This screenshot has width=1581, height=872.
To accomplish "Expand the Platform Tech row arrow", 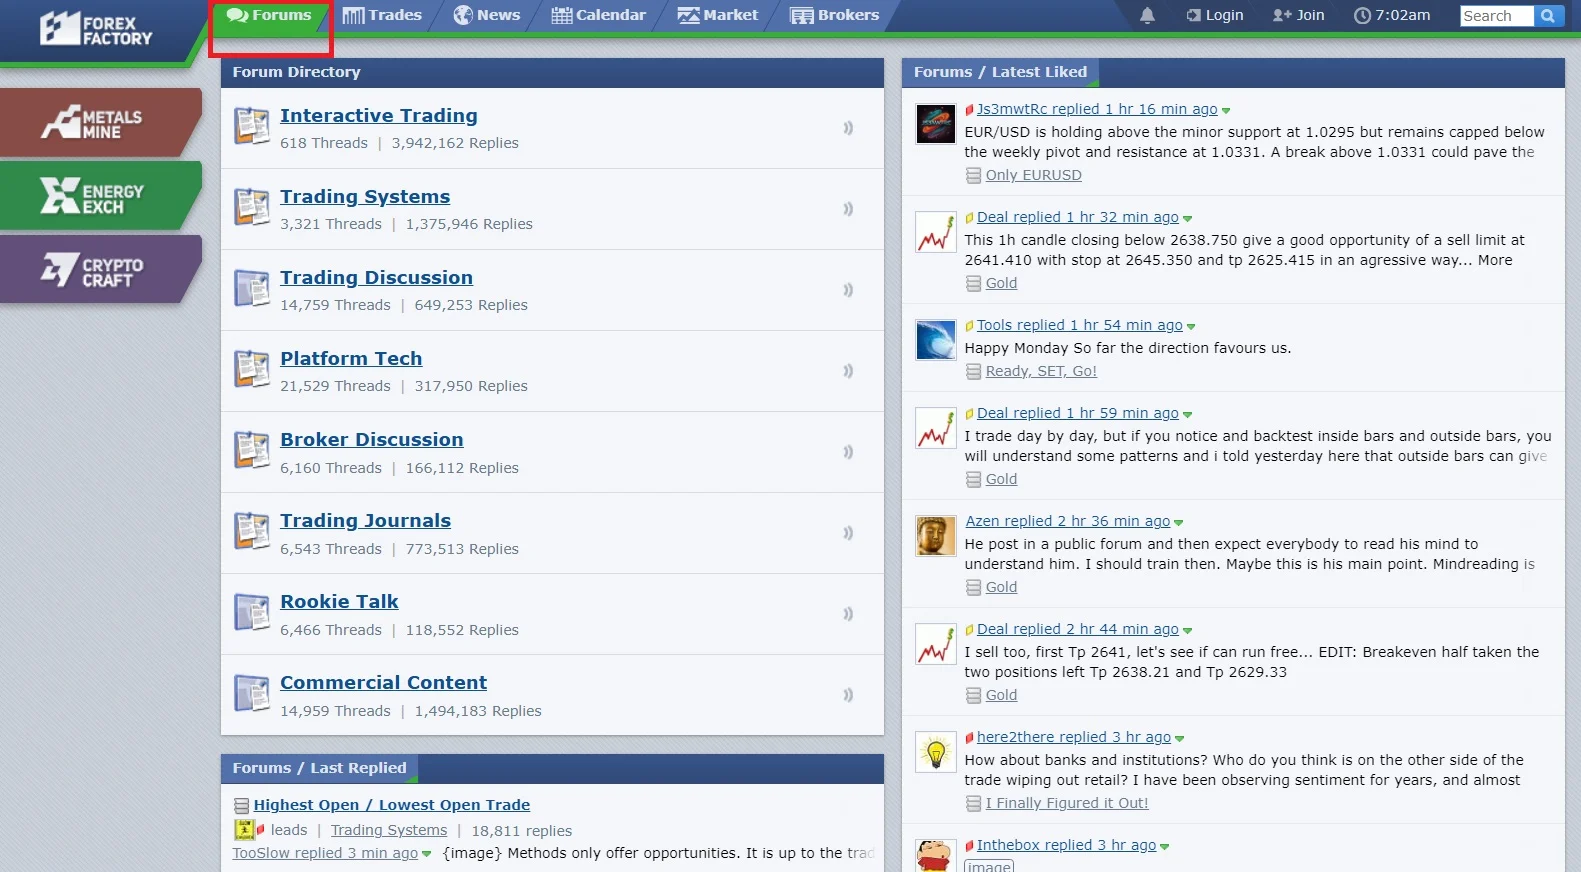I will click(x=848, y=371).
